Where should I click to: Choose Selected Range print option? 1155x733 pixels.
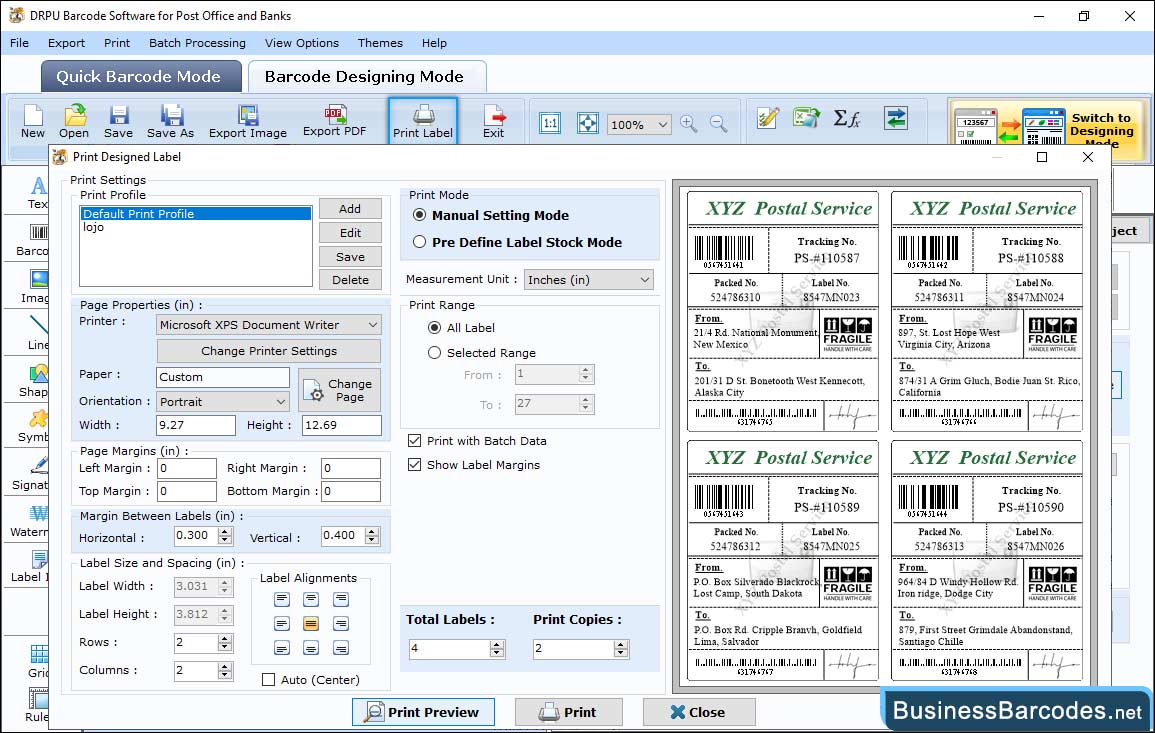(x=435, y=353)
